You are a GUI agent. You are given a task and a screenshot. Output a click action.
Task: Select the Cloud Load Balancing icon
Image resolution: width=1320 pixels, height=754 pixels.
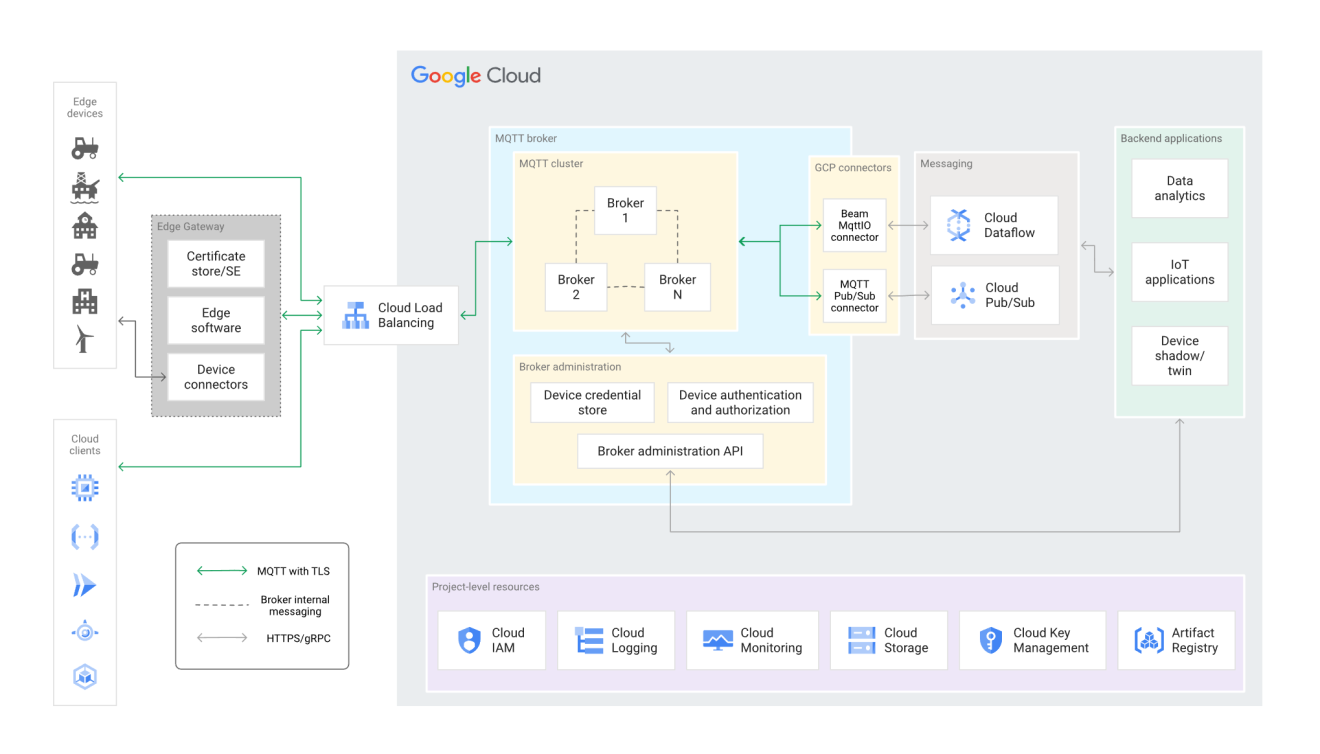[x=355, y=315]
